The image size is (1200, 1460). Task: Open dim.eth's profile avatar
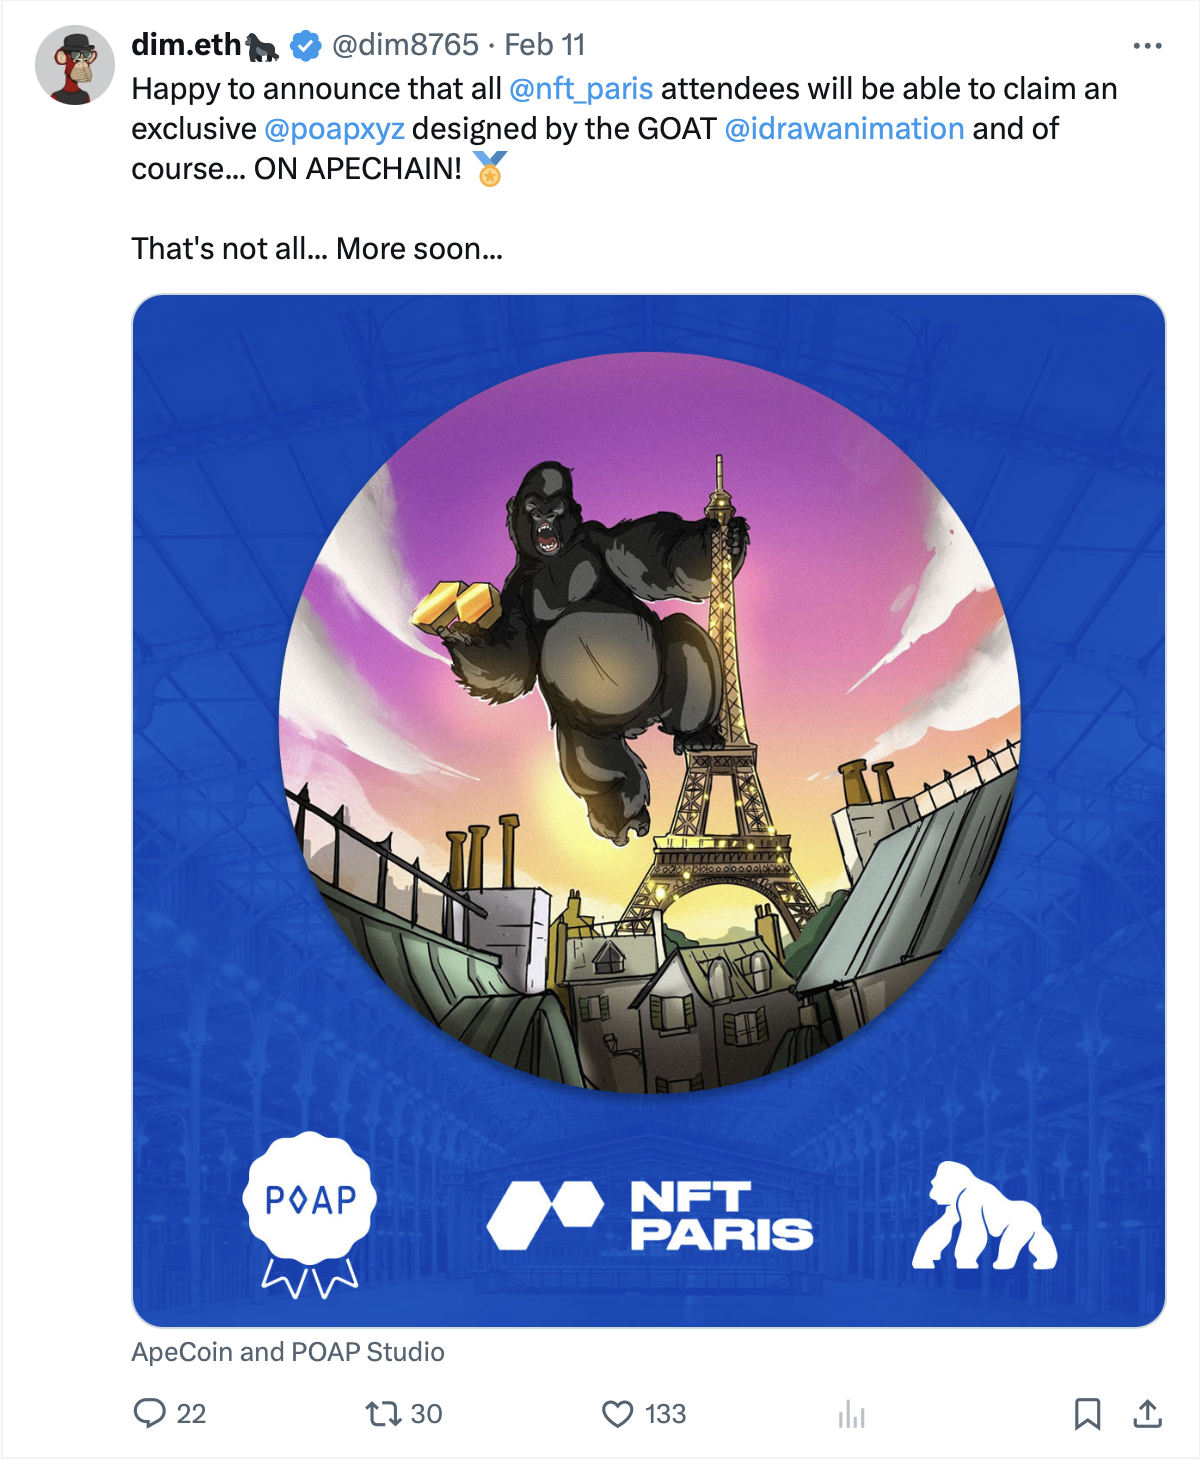pos(75,66)
